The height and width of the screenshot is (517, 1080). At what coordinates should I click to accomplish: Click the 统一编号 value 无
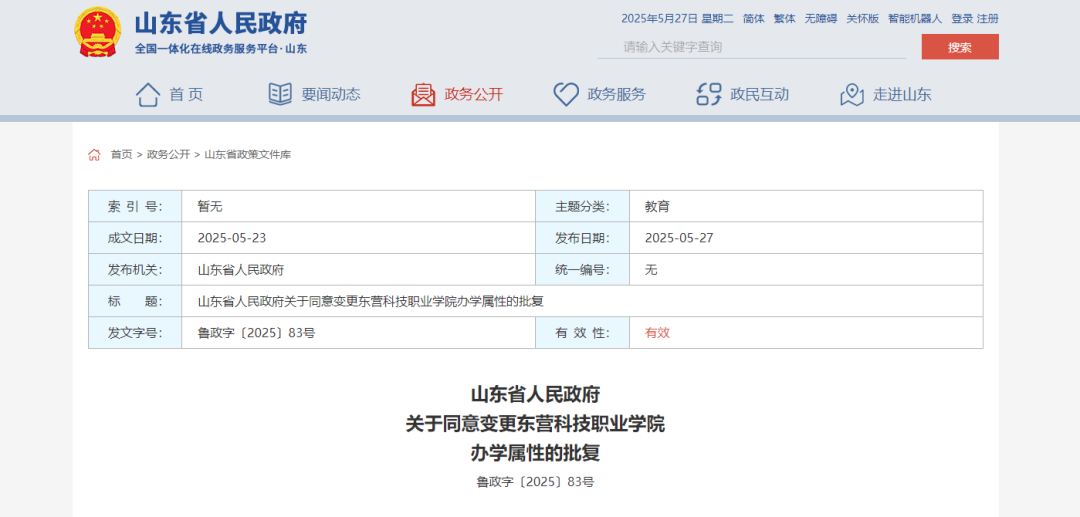click(651, 270)
